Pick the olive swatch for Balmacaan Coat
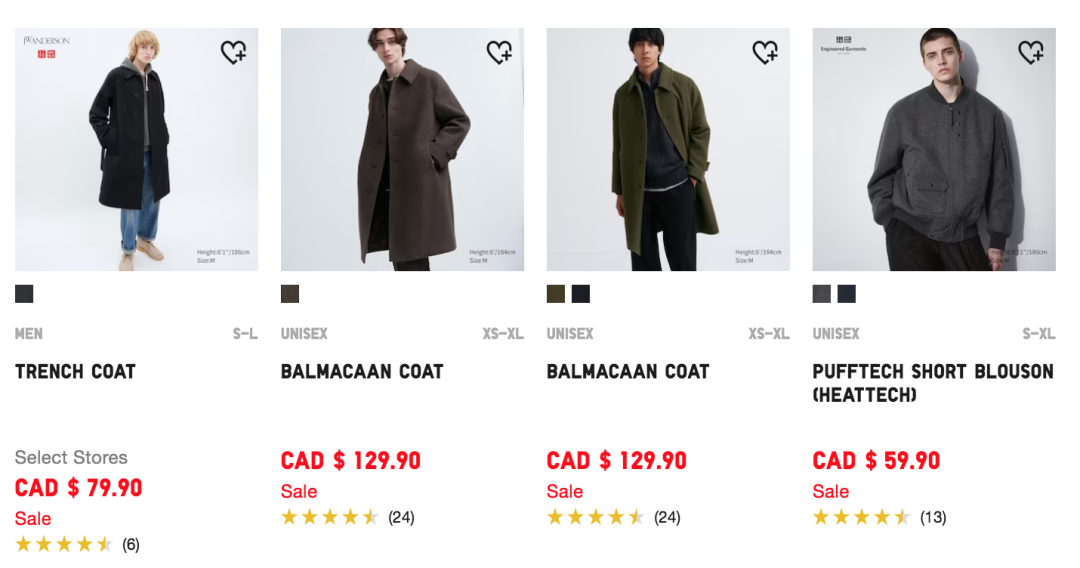The height and width of the screenshot is (568, 1080). tap(556, 294)
